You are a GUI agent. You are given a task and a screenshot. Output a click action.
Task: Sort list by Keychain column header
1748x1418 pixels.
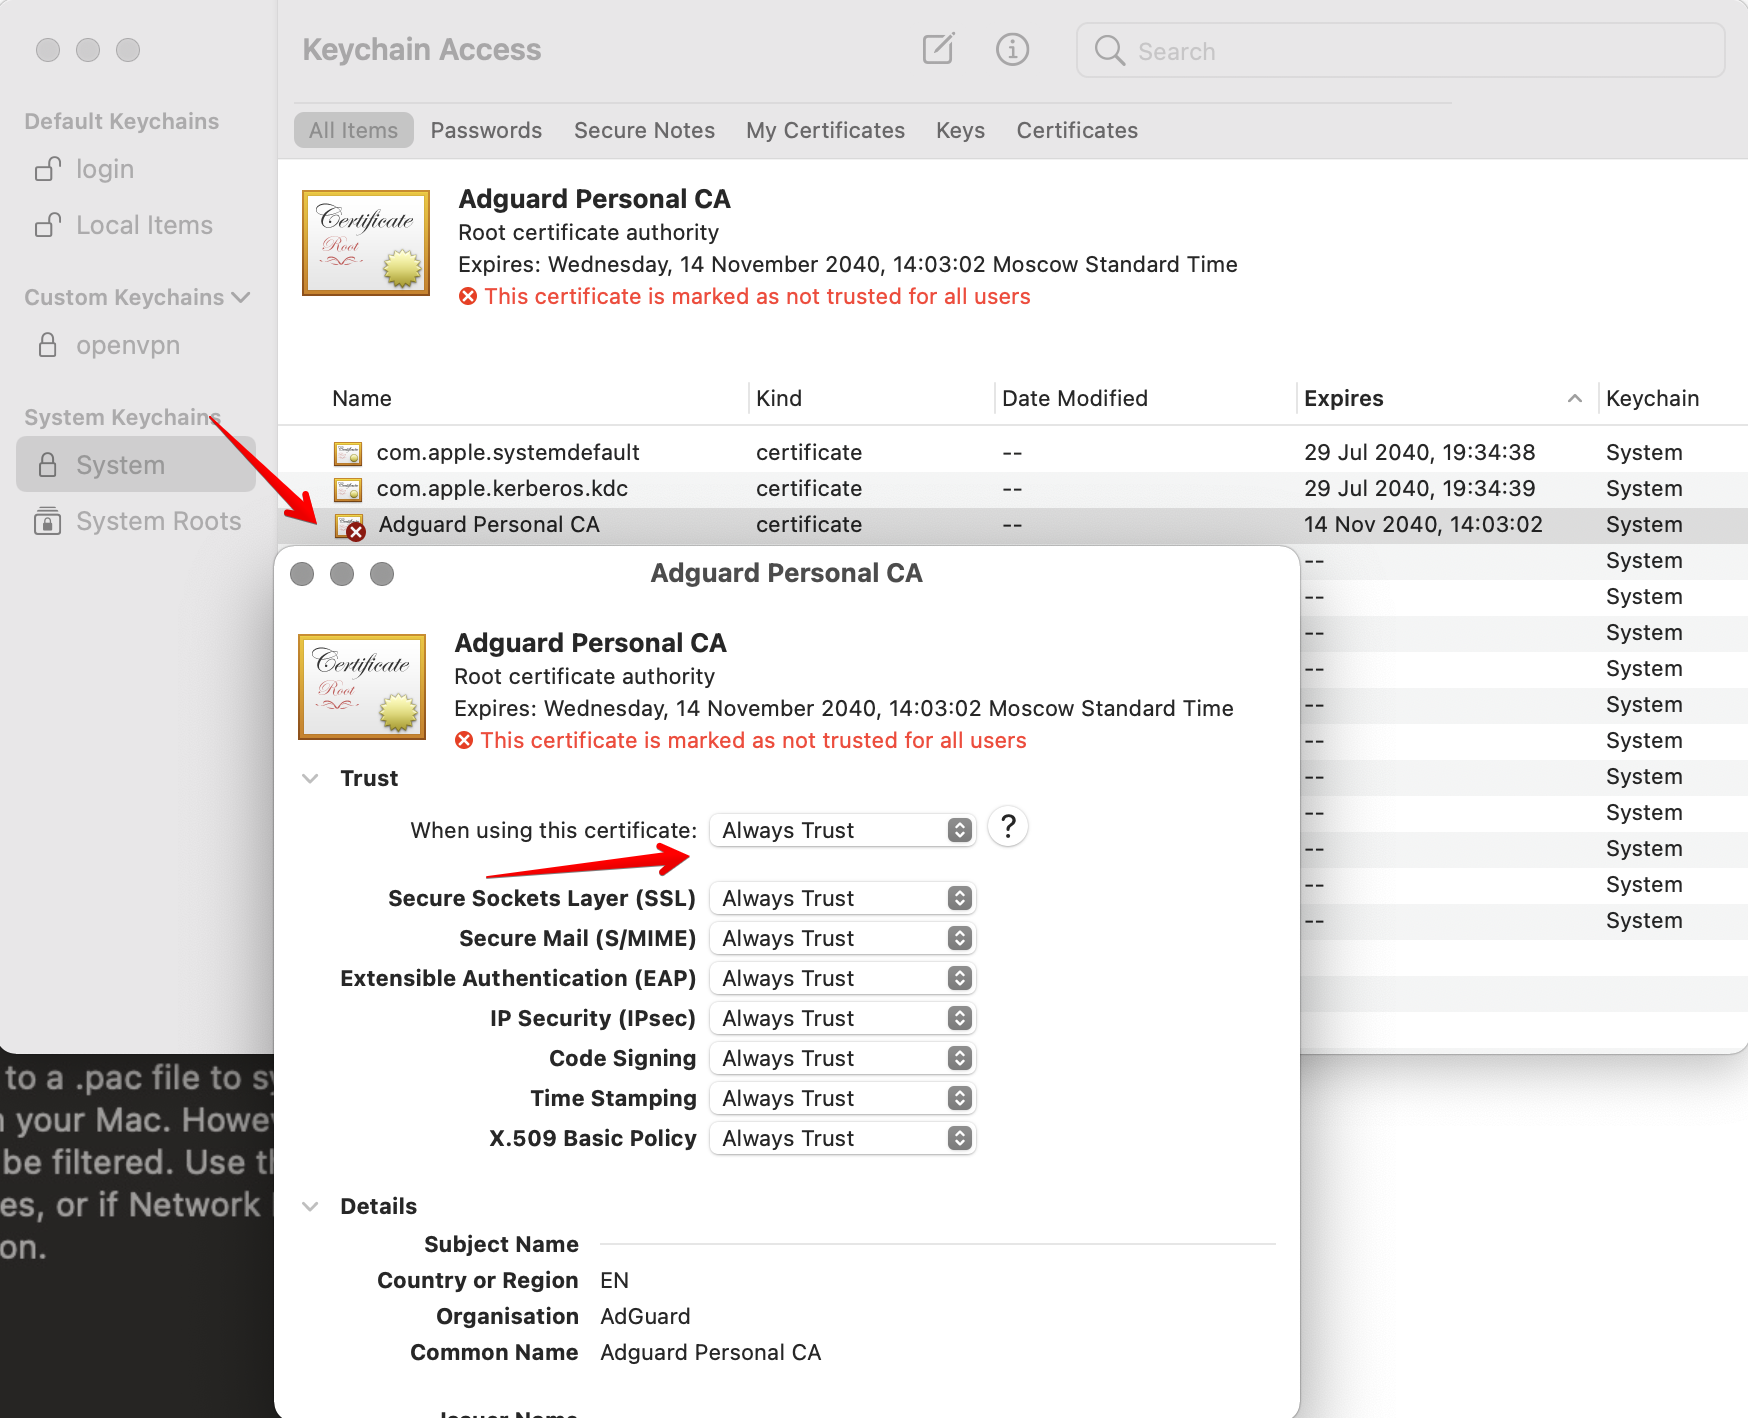pos(1652,398)
